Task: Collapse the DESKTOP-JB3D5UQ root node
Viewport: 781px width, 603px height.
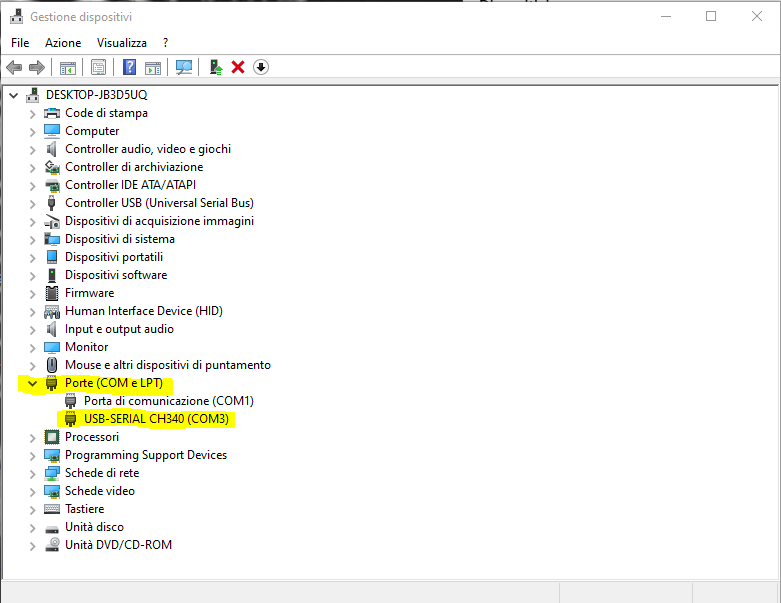Action: tap(13, 95)
